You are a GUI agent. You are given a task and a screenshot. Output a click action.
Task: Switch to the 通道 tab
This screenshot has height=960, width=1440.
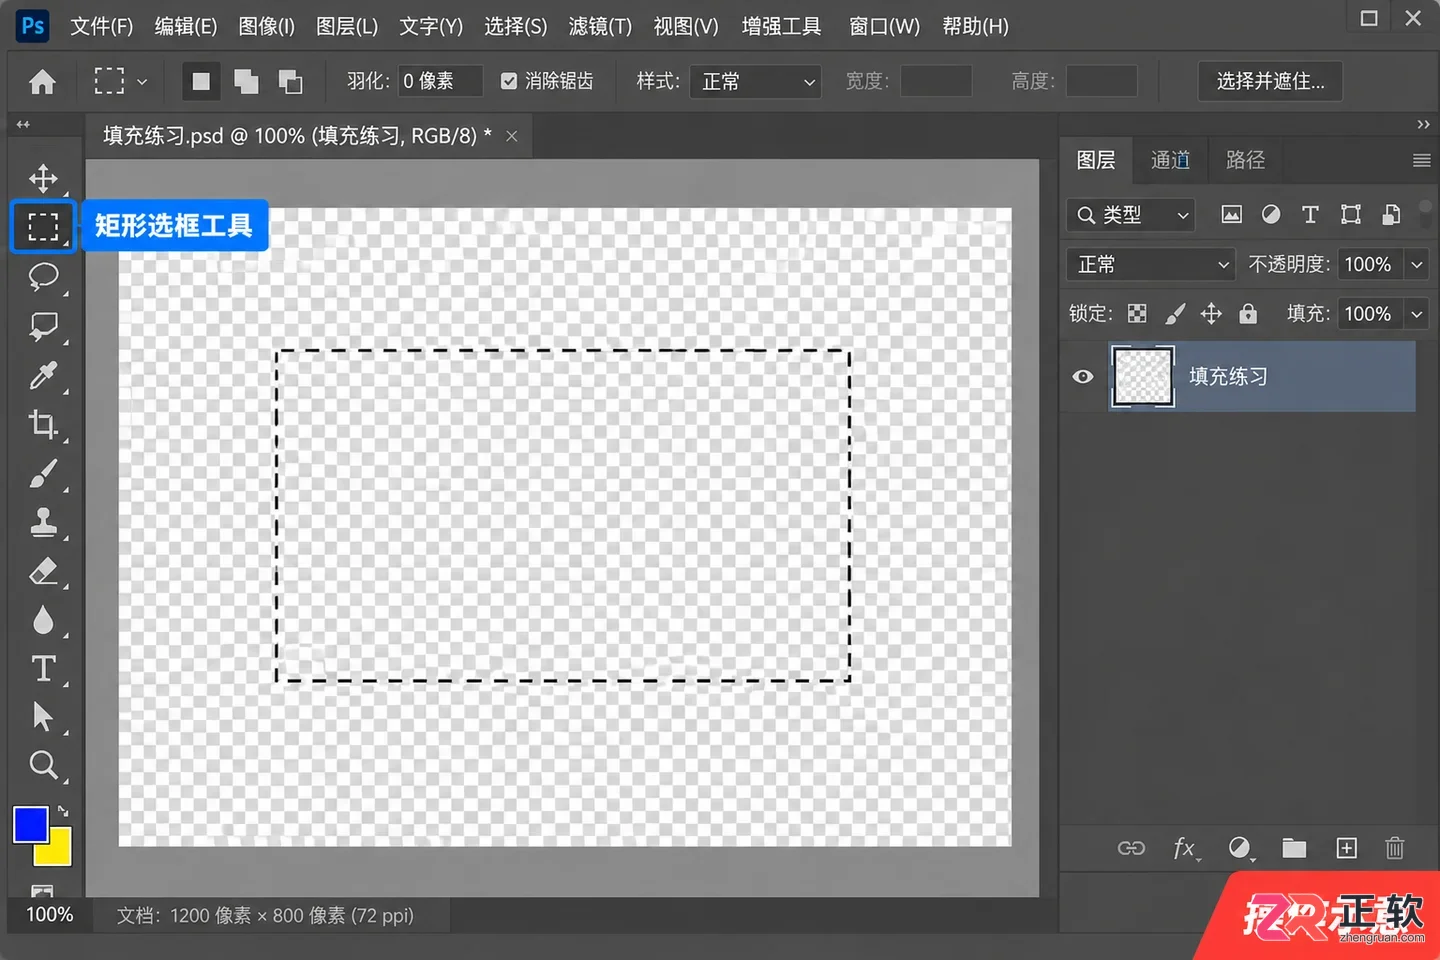tap(1170, 160)
